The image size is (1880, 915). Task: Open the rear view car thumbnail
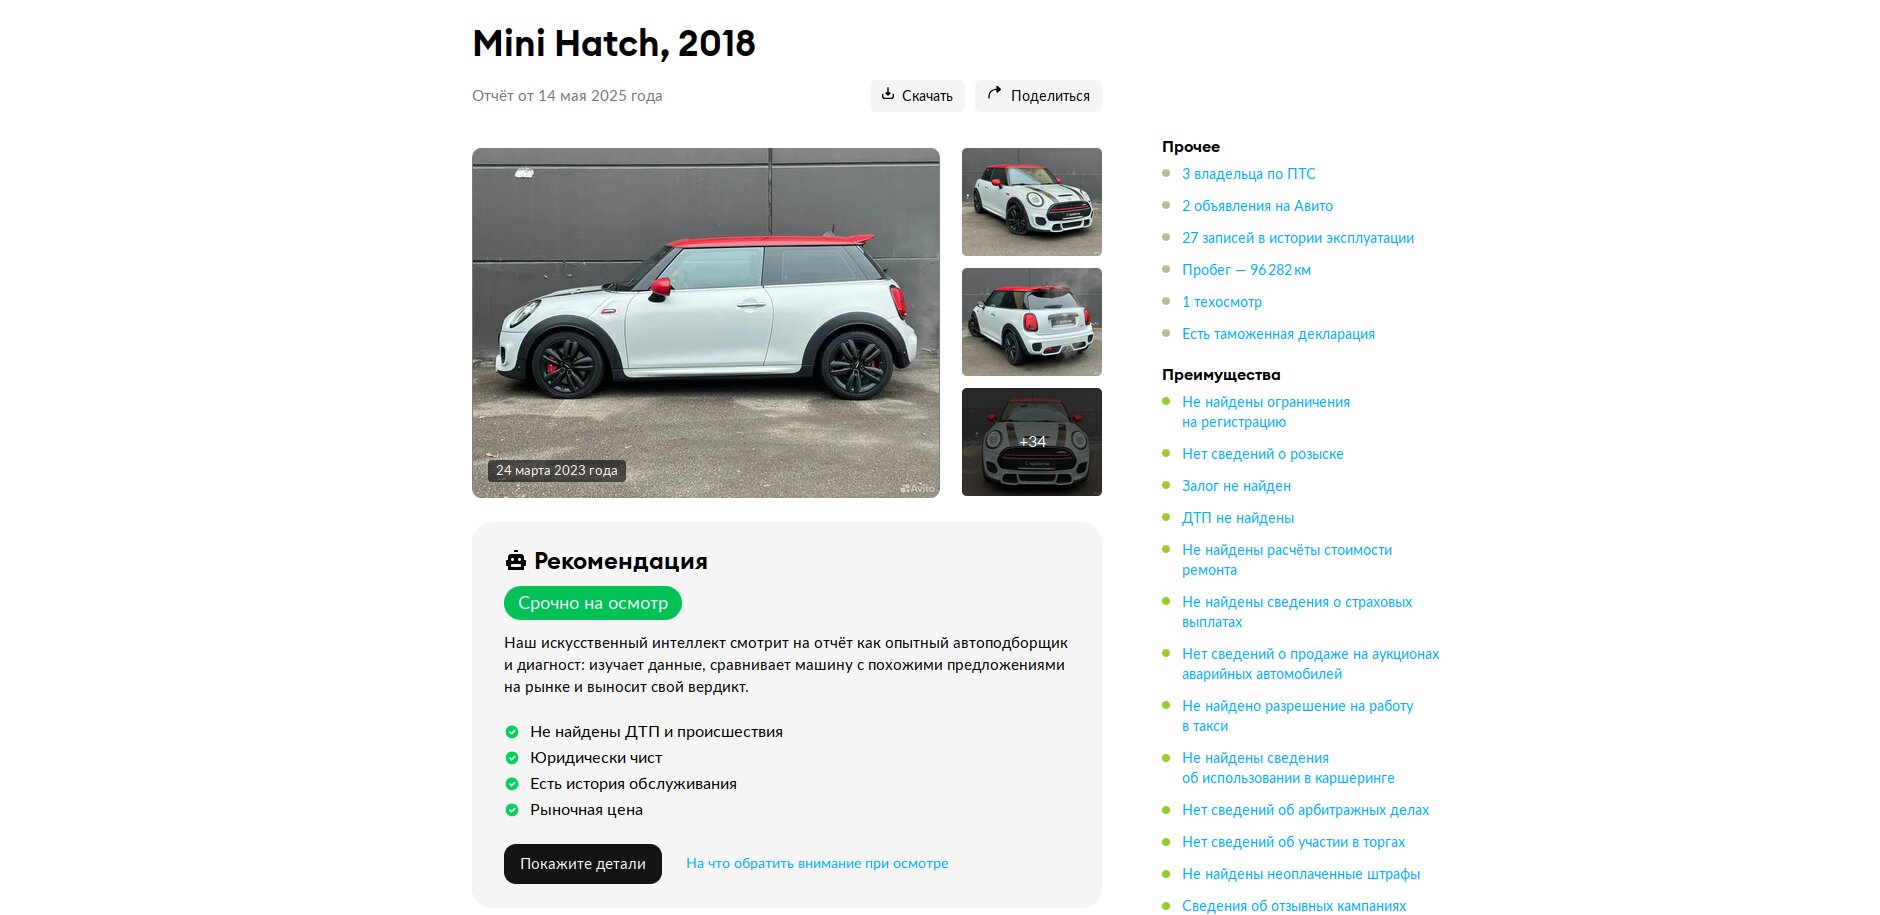(1032, 322)
